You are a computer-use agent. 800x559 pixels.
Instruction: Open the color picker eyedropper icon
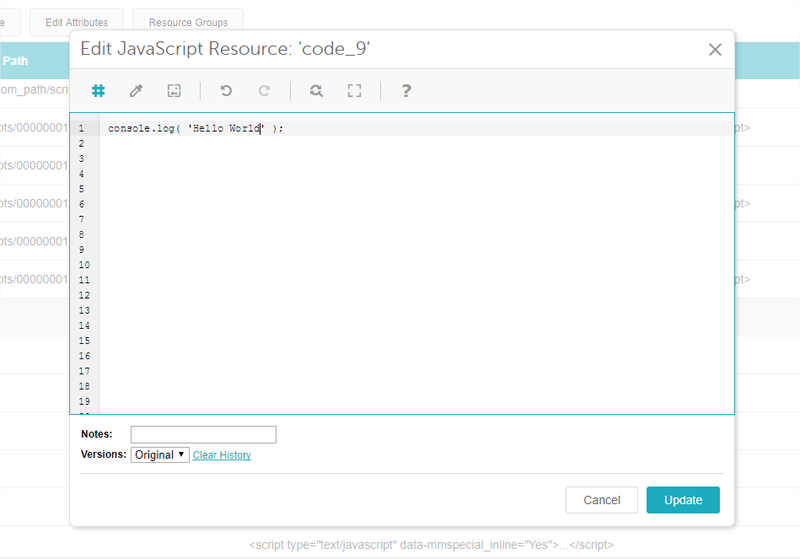click(136, 91)
